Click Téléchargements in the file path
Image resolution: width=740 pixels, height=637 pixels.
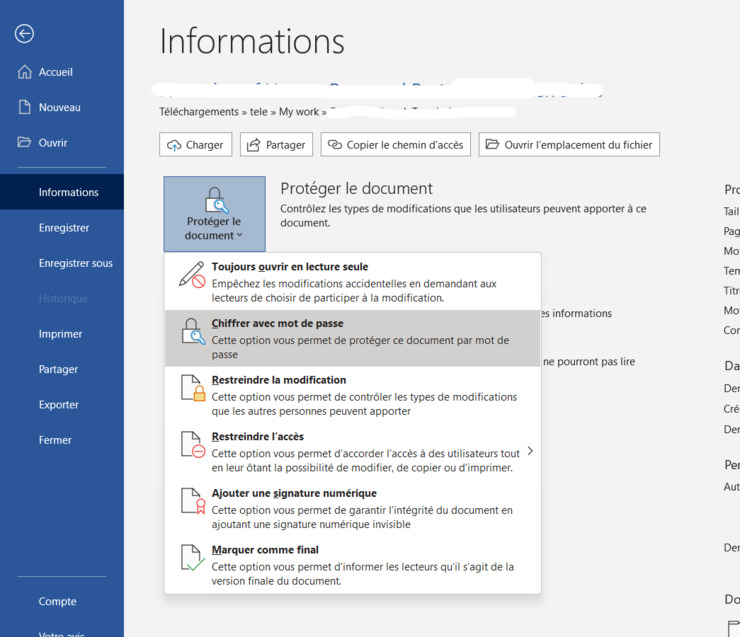[x=199, y=112]
